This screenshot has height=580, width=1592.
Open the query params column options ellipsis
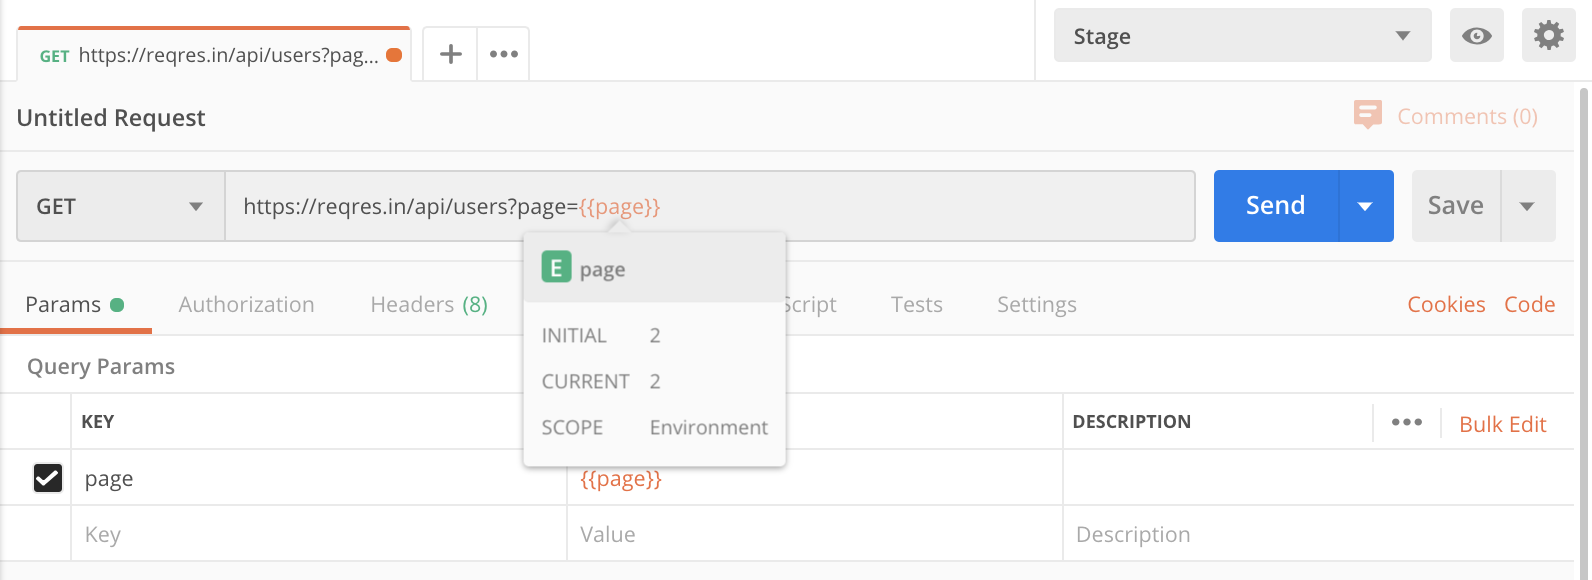coord(1406,422)
